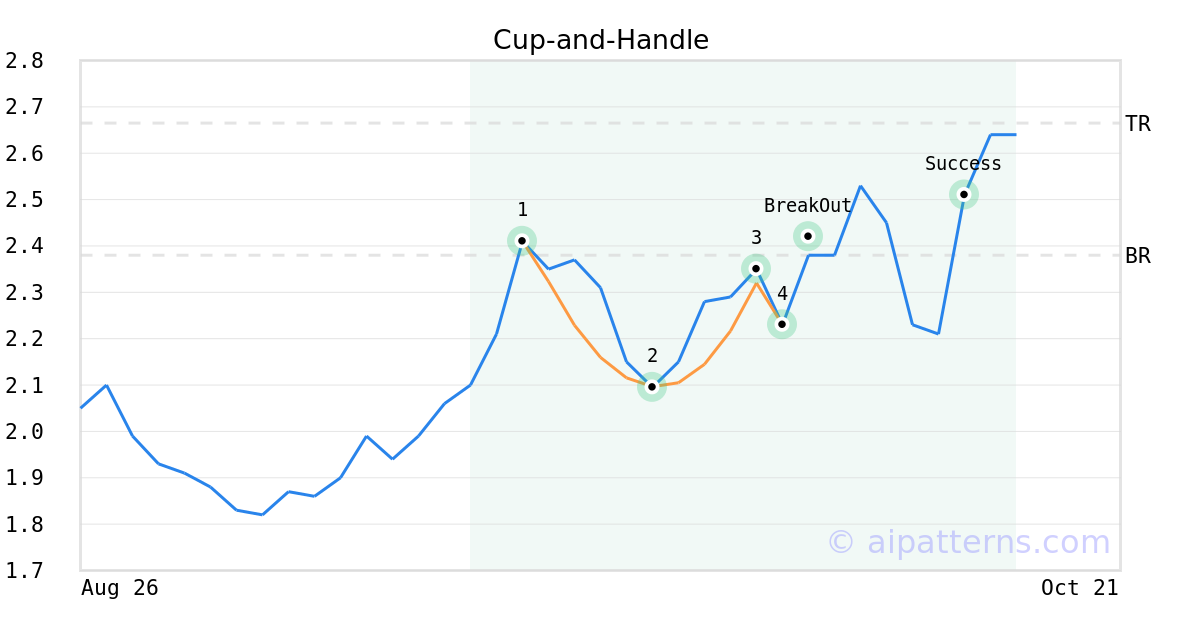
Task: Click the 1.7 y-axis label
Action: coord(24,571)
